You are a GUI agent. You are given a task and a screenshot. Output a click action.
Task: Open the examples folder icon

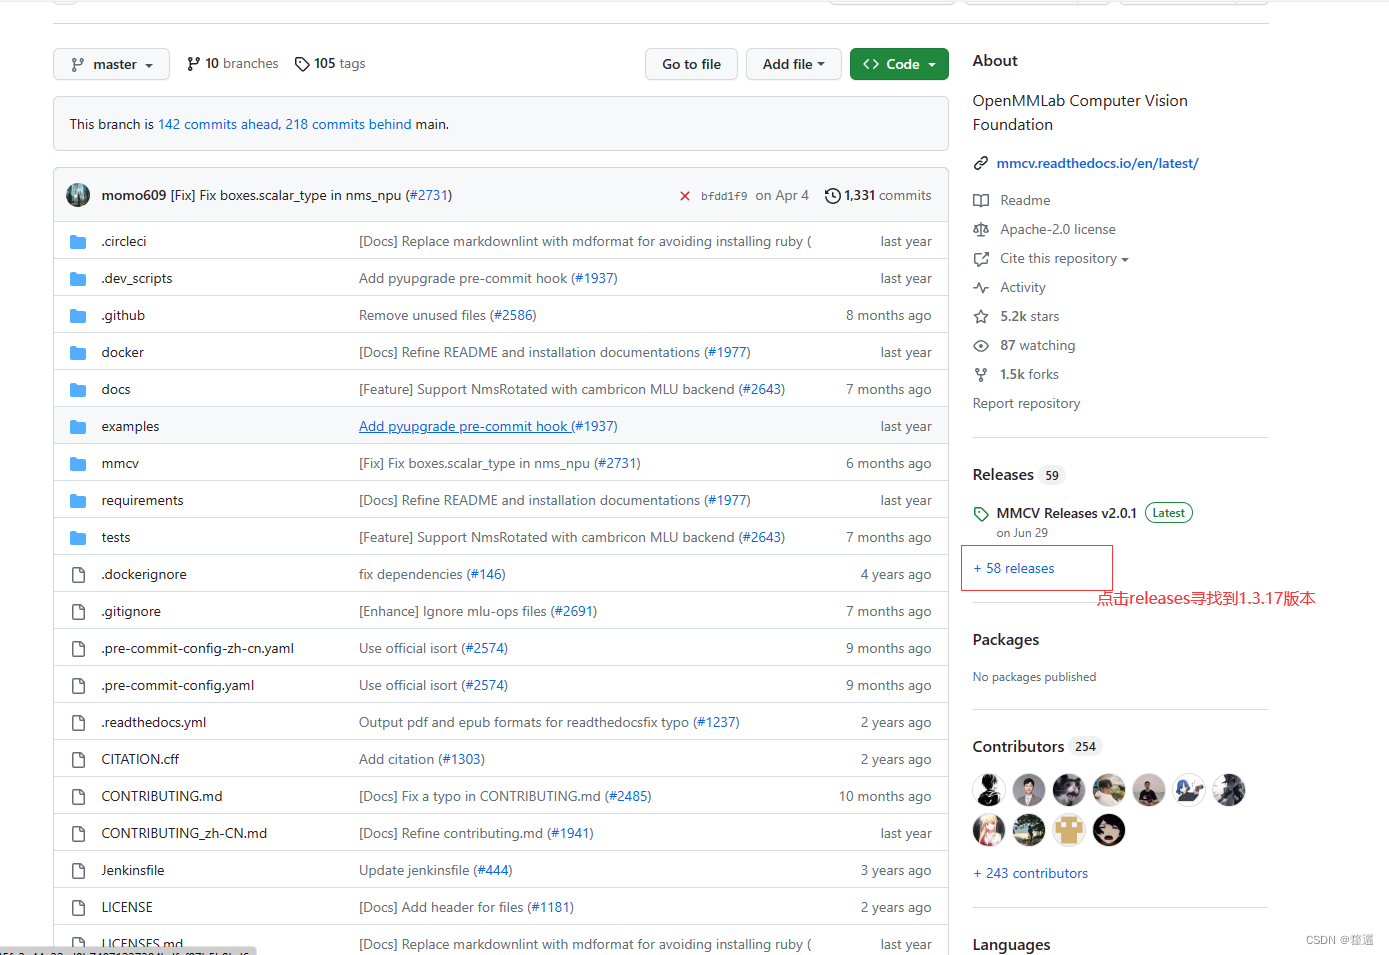[x=78, y=426]
